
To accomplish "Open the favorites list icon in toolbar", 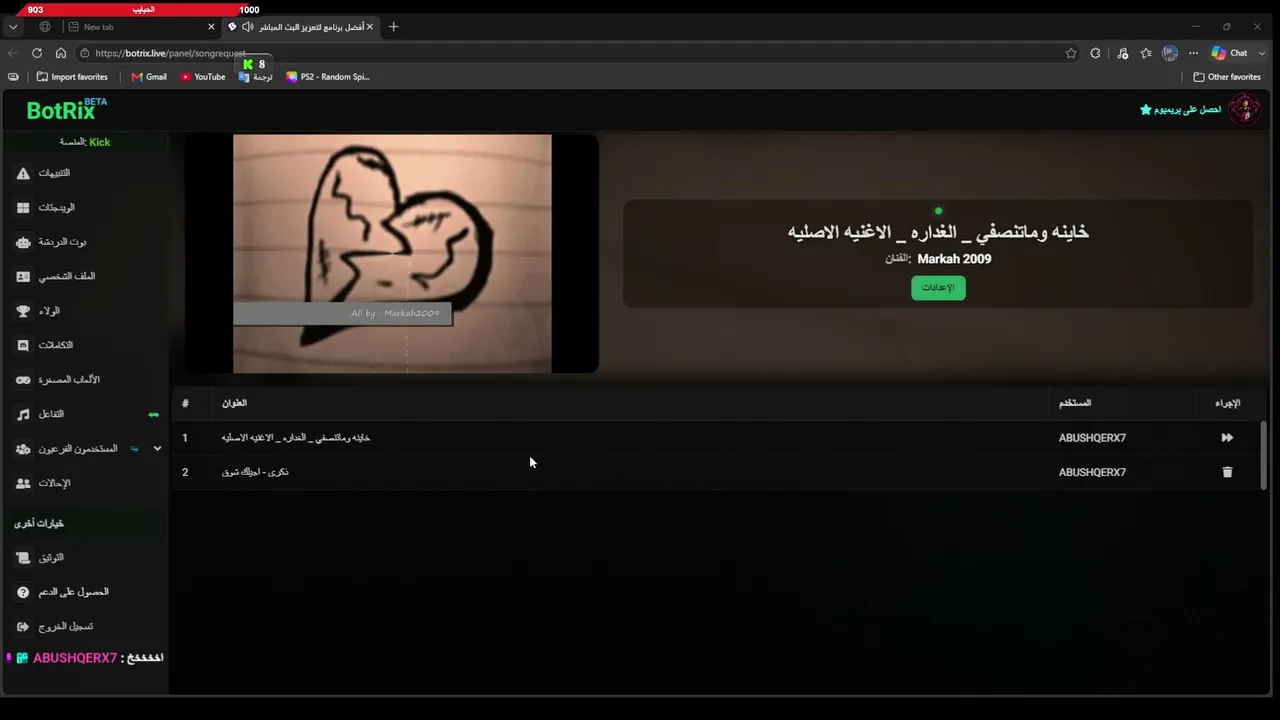I will click(1146, 53).
